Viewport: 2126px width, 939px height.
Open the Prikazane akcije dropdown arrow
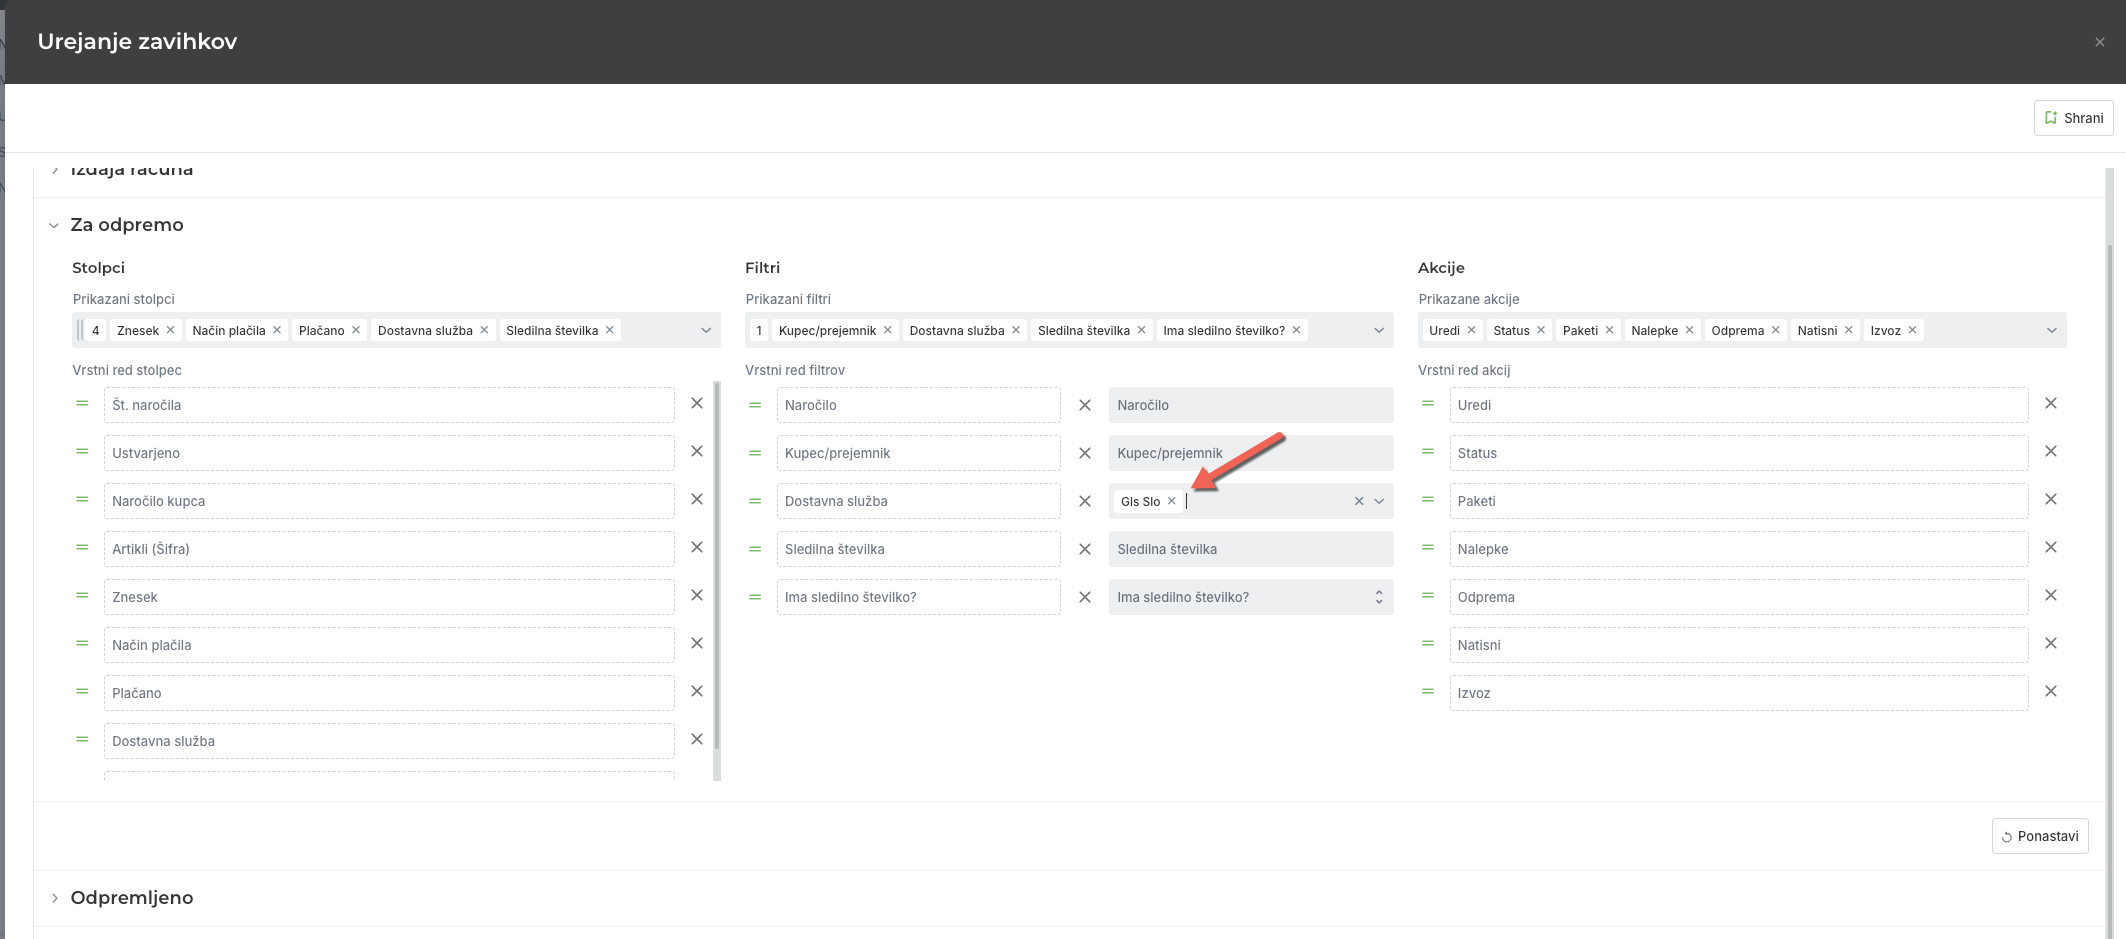2051,330
